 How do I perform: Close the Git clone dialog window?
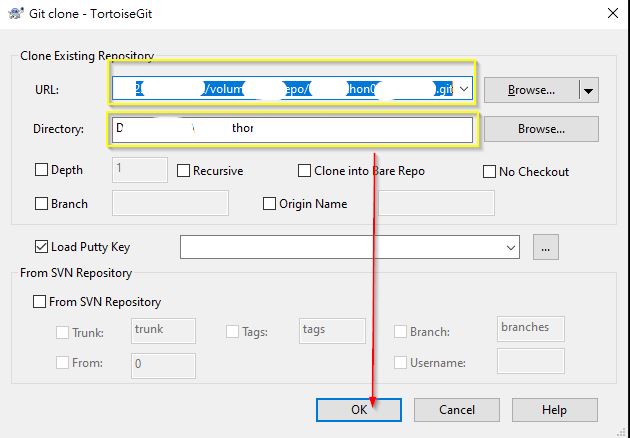pos(613,13)
